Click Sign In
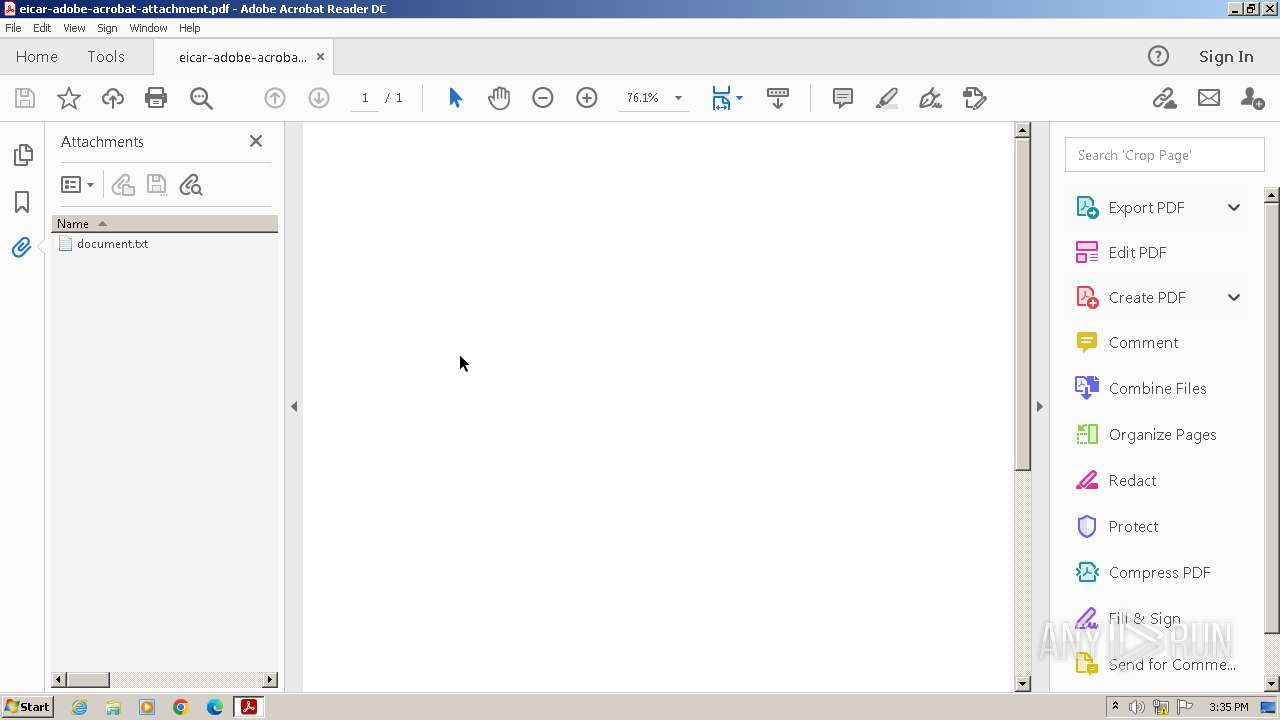 point(1226,57)
